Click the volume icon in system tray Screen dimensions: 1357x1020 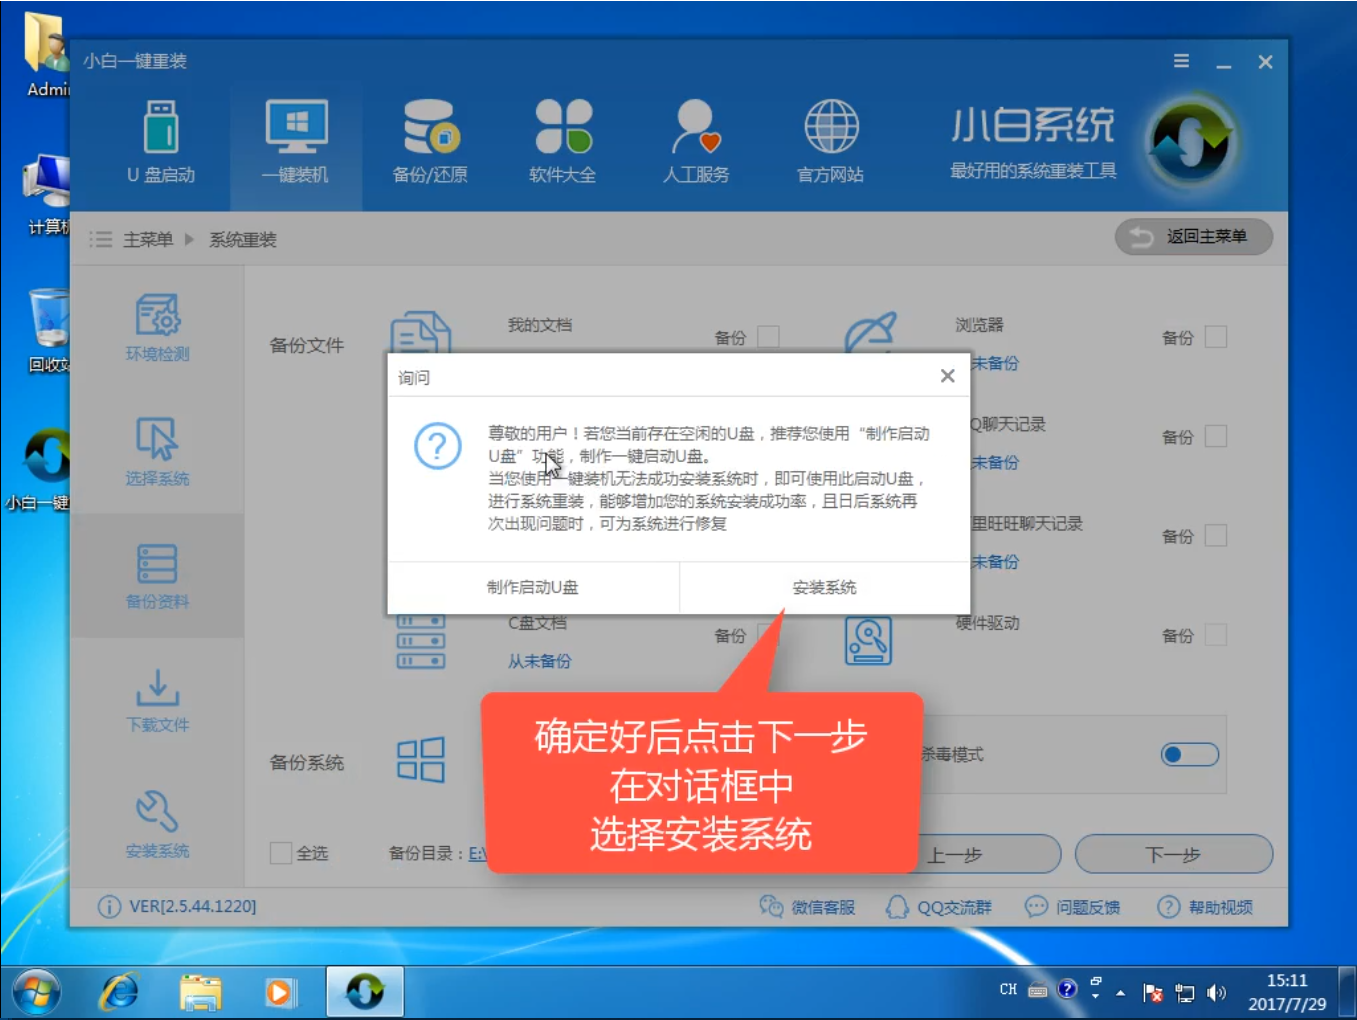[x=1216, y=993]
